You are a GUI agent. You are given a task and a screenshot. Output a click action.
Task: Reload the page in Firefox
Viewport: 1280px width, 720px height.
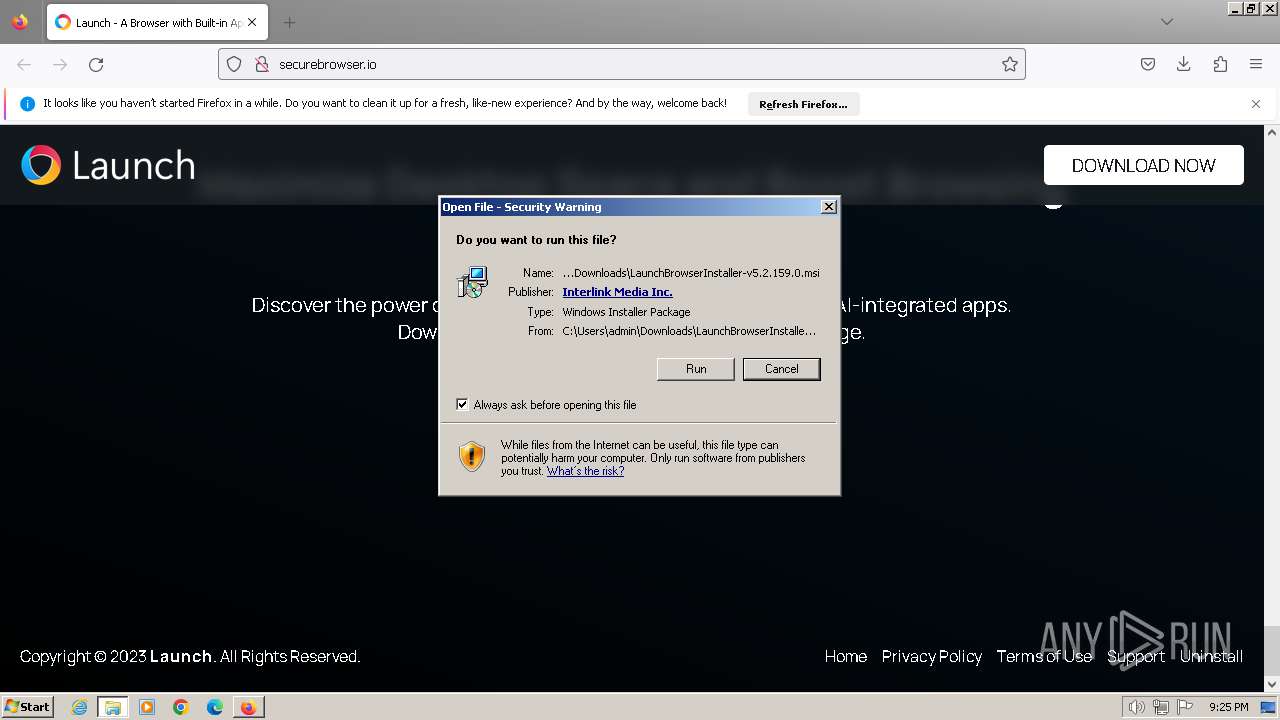pos(96,64)
